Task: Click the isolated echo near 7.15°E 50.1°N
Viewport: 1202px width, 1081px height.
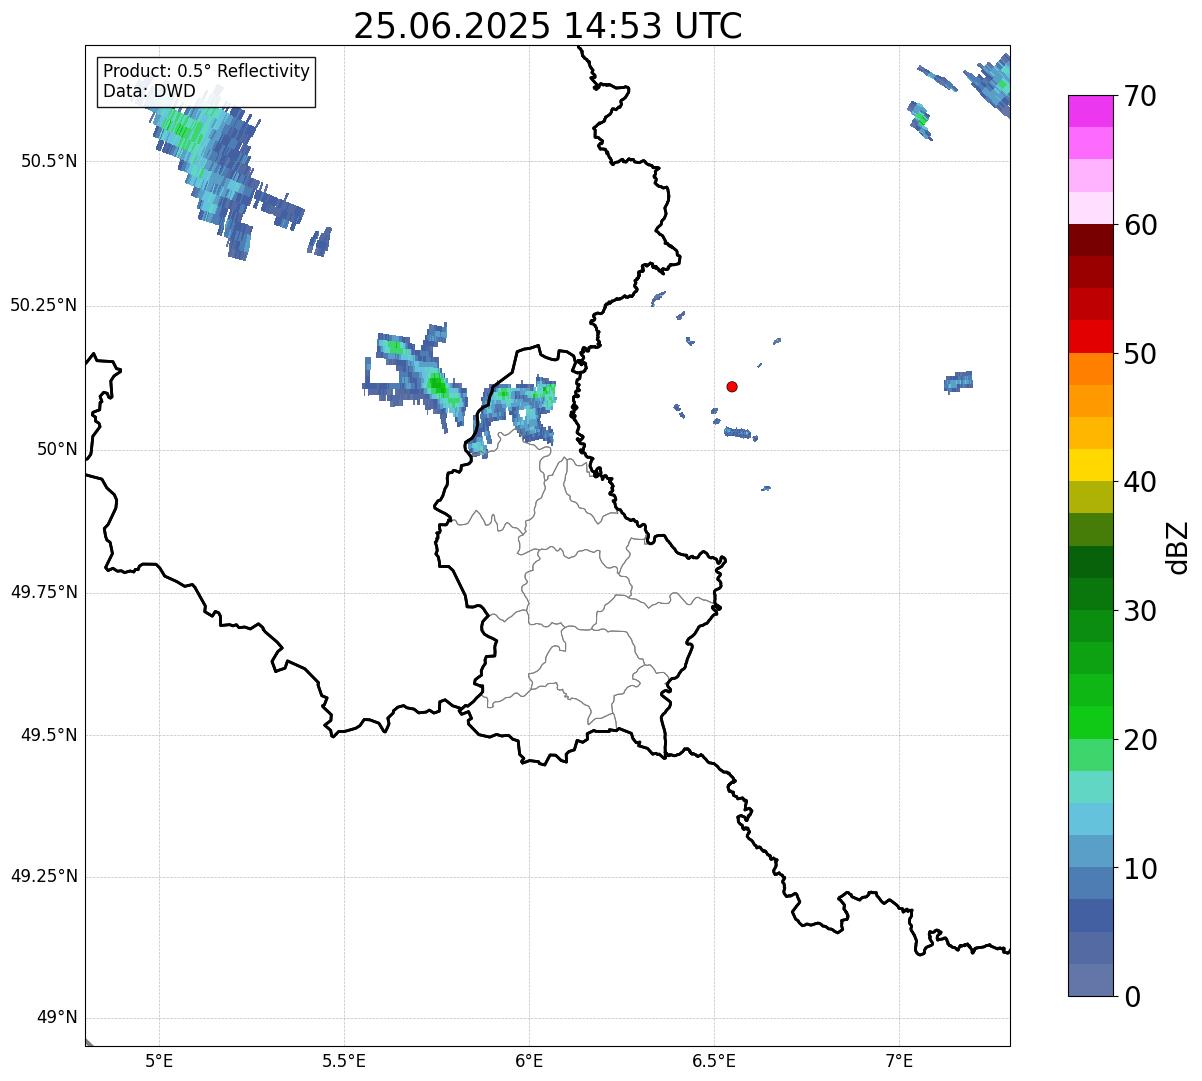Action: pyautogui.click(x=958, y=381)
